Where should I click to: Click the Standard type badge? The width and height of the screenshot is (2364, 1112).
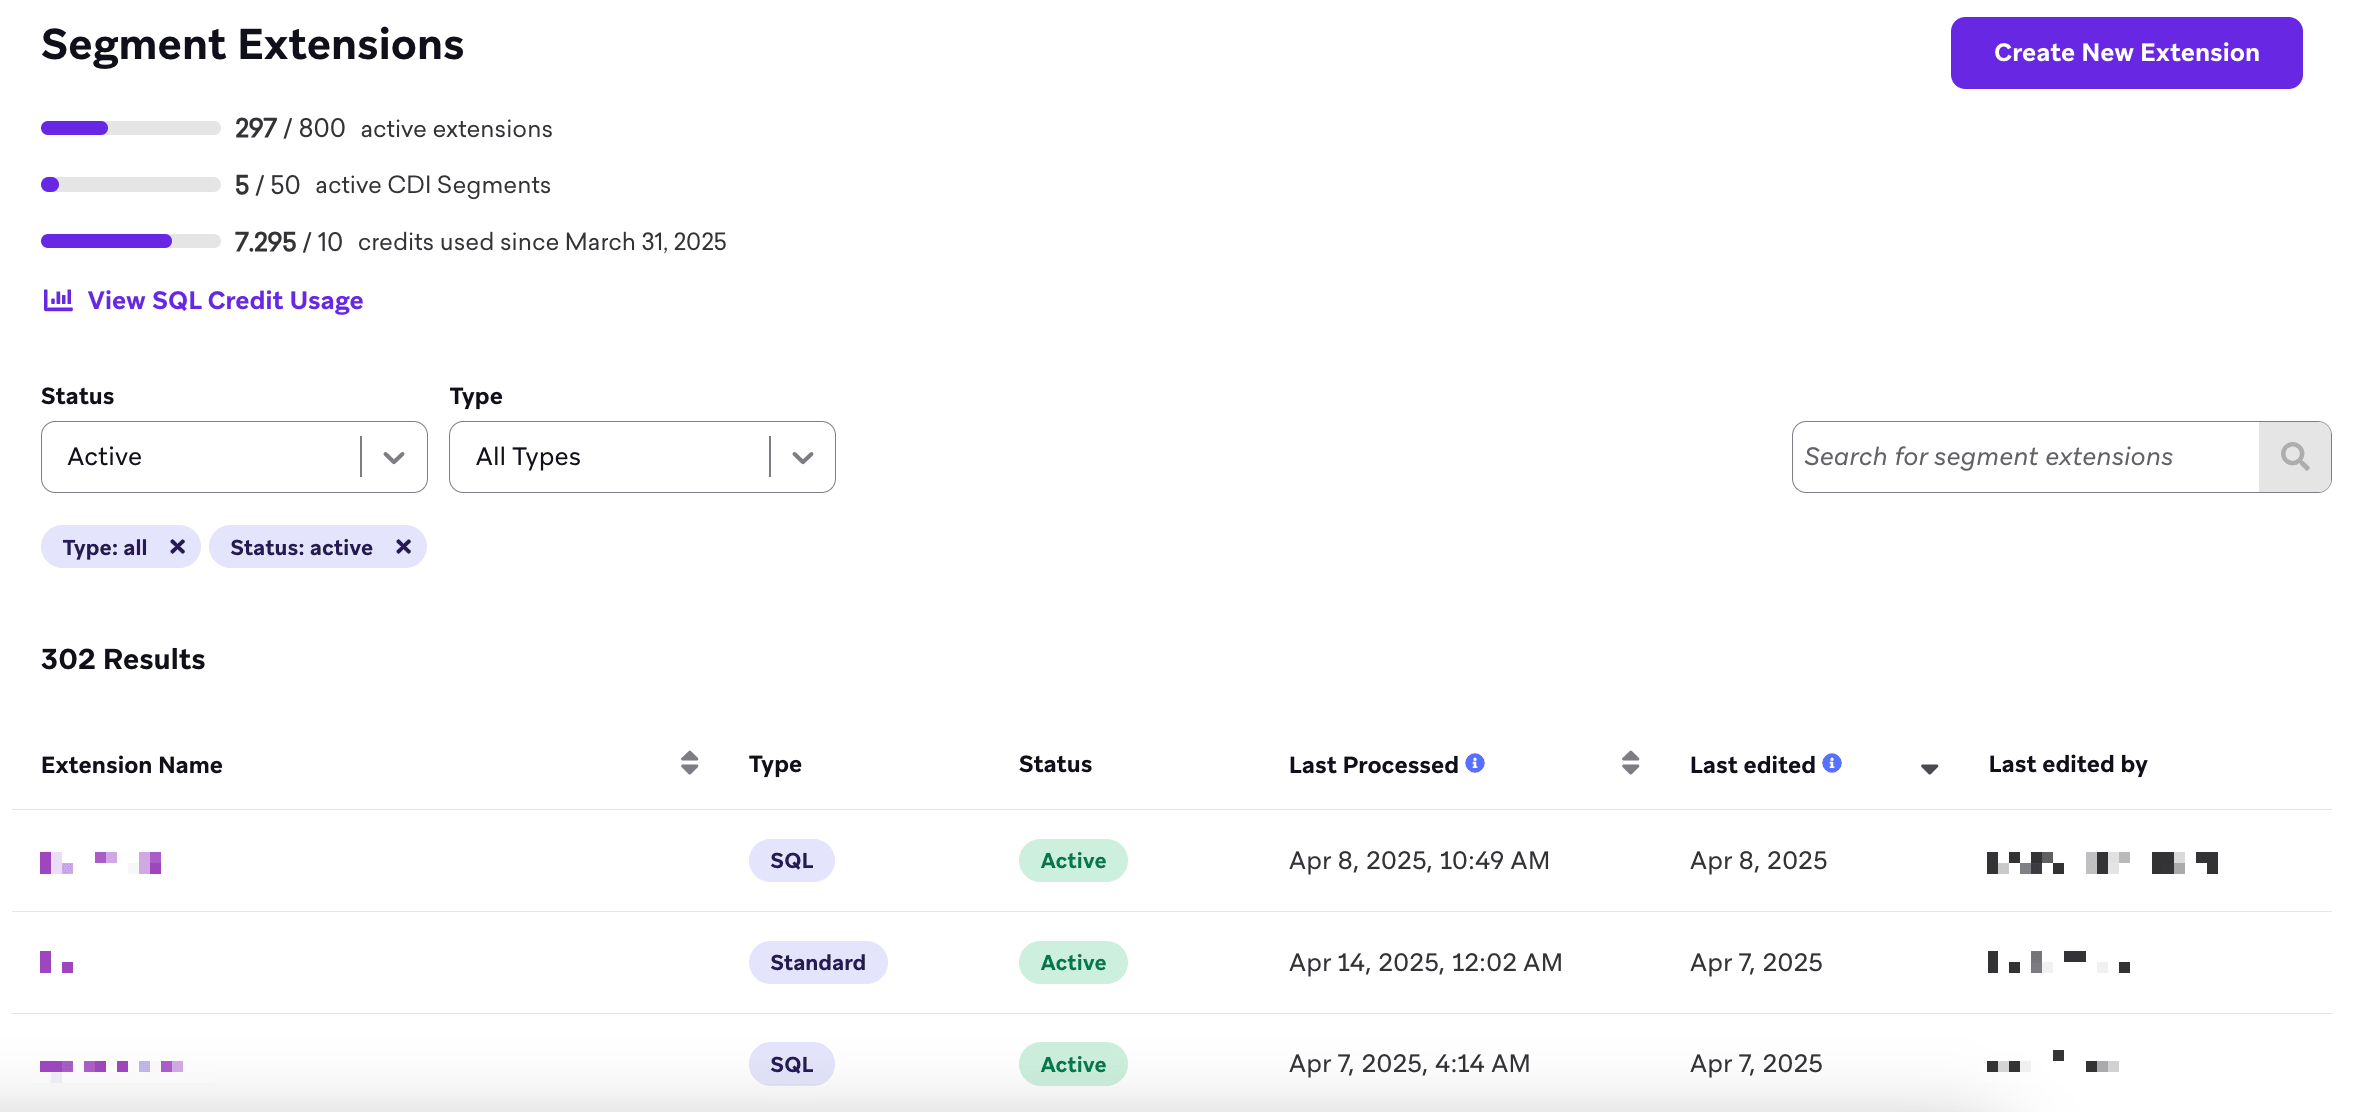point(817,963)
